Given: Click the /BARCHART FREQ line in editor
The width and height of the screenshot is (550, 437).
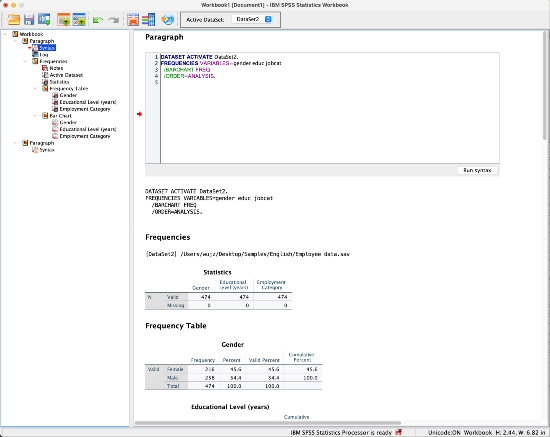Looking at the screenshot, I should 187,69.
